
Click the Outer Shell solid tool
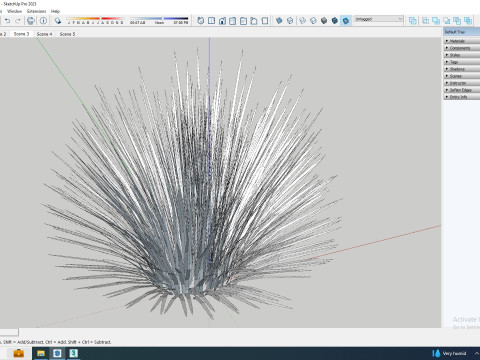click(413, 21)
